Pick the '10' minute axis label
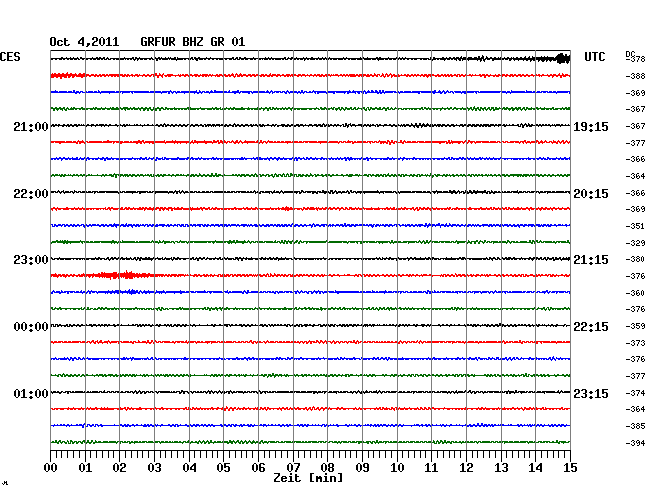 pyautogui.click(x=397, y=468)
